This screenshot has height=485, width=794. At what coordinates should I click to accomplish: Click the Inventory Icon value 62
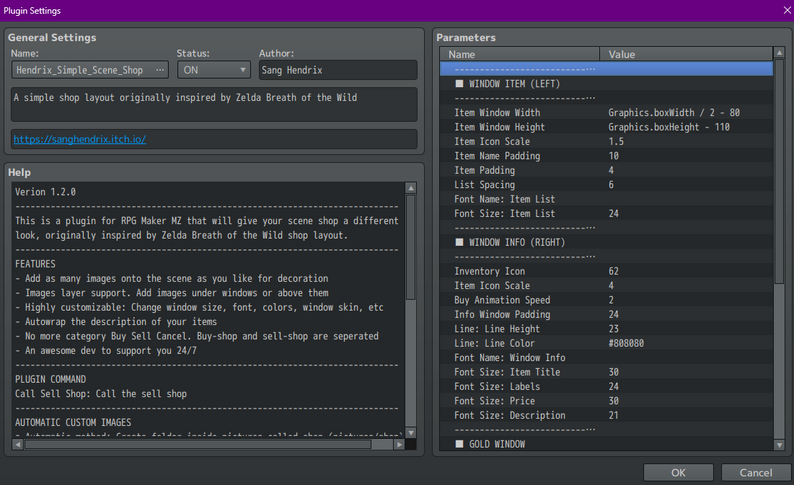pyautogui.click(x=613, y=271)
